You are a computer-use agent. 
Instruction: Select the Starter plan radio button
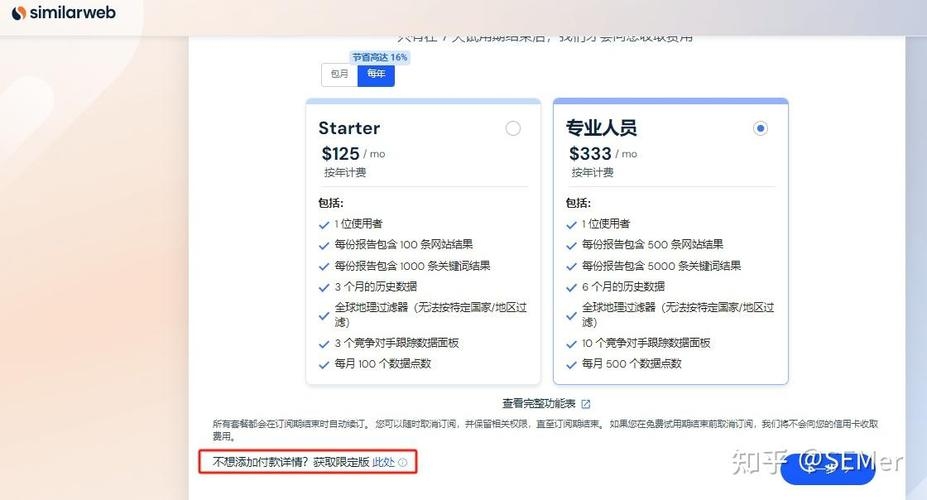[513, 128]
